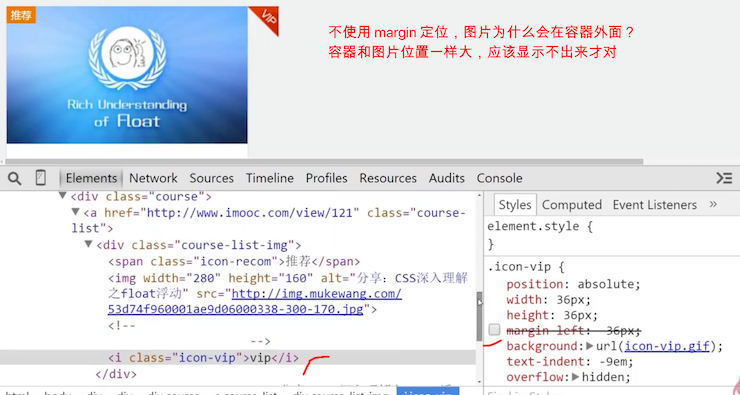Collapse the div class="course" node

click(x=62, y=196)
